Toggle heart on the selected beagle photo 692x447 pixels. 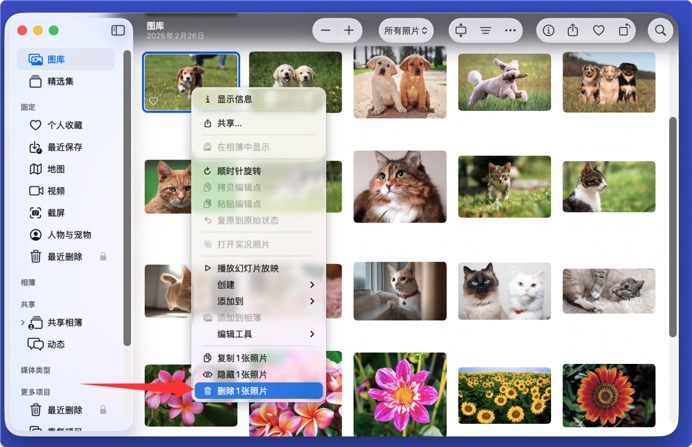153,101
